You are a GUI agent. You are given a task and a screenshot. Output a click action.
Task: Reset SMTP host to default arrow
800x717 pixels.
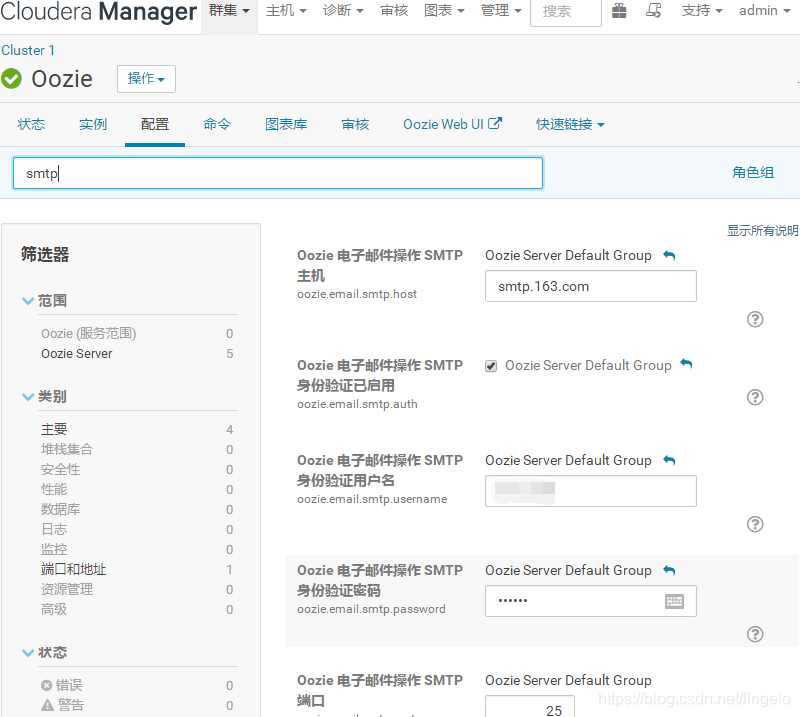click(669, 255)
